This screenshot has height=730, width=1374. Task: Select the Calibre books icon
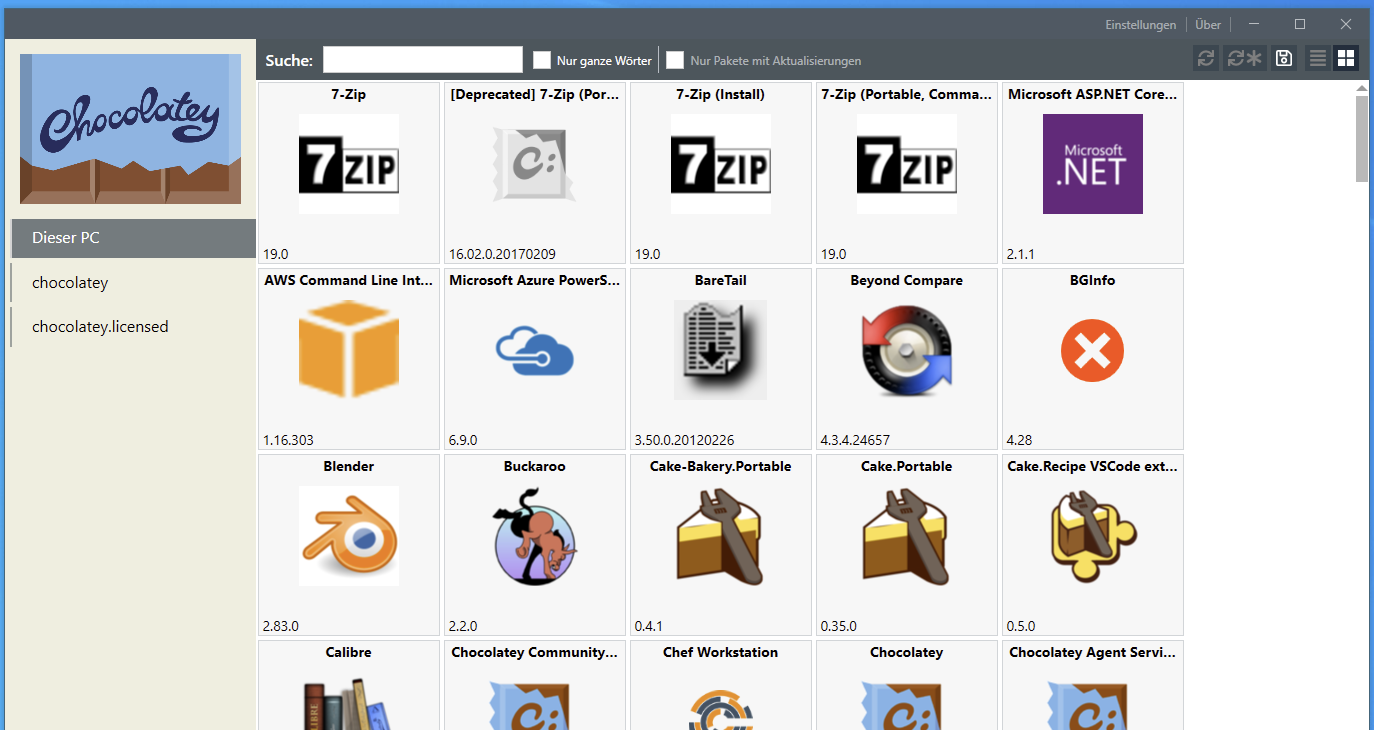click(349, 702)
